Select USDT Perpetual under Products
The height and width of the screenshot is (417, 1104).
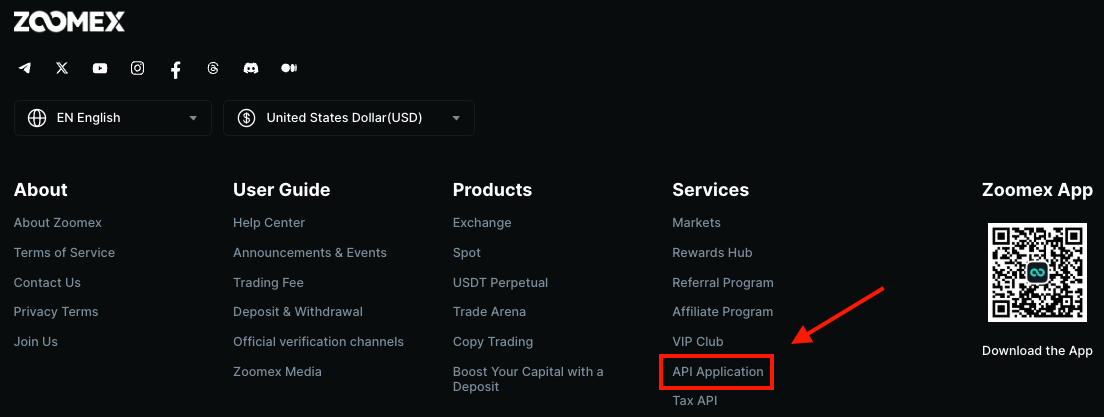(x=500, y=283)
